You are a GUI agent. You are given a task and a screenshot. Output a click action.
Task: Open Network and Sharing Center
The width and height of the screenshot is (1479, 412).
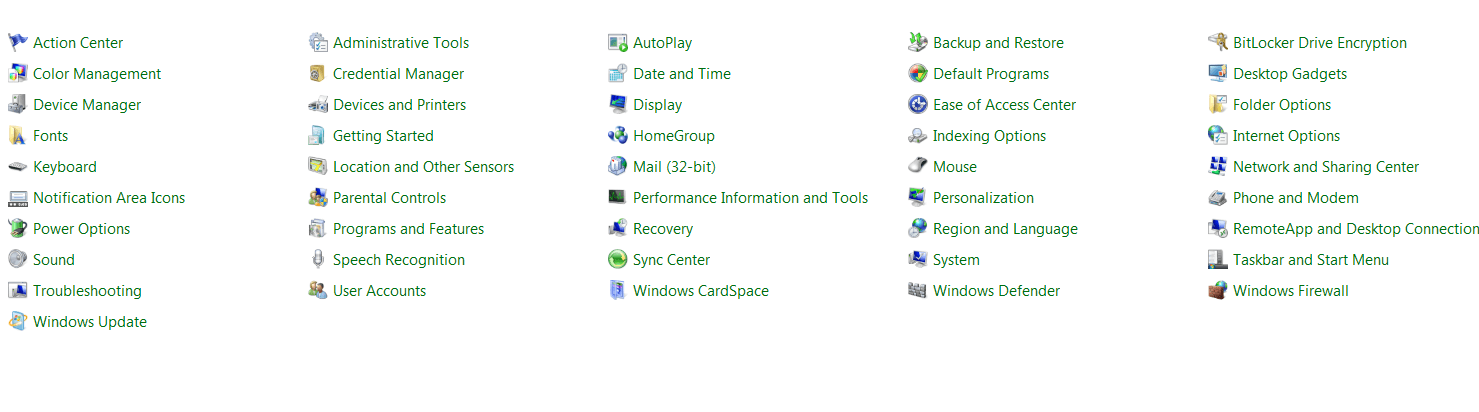[x=1326, y=167]
